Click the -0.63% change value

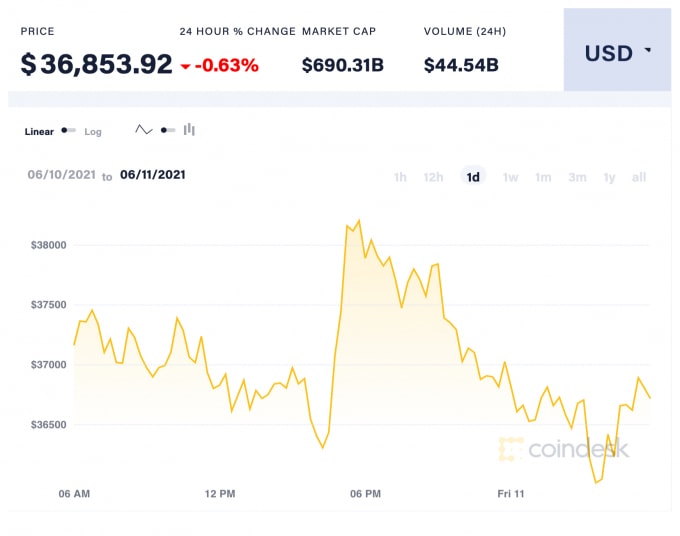point(226,65)
